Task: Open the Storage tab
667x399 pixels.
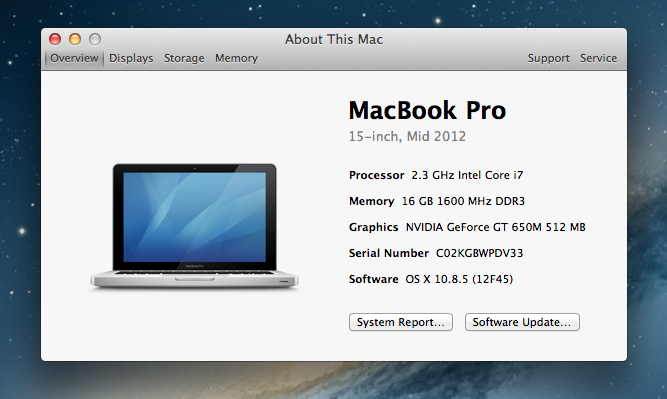Action: point(184,58)
